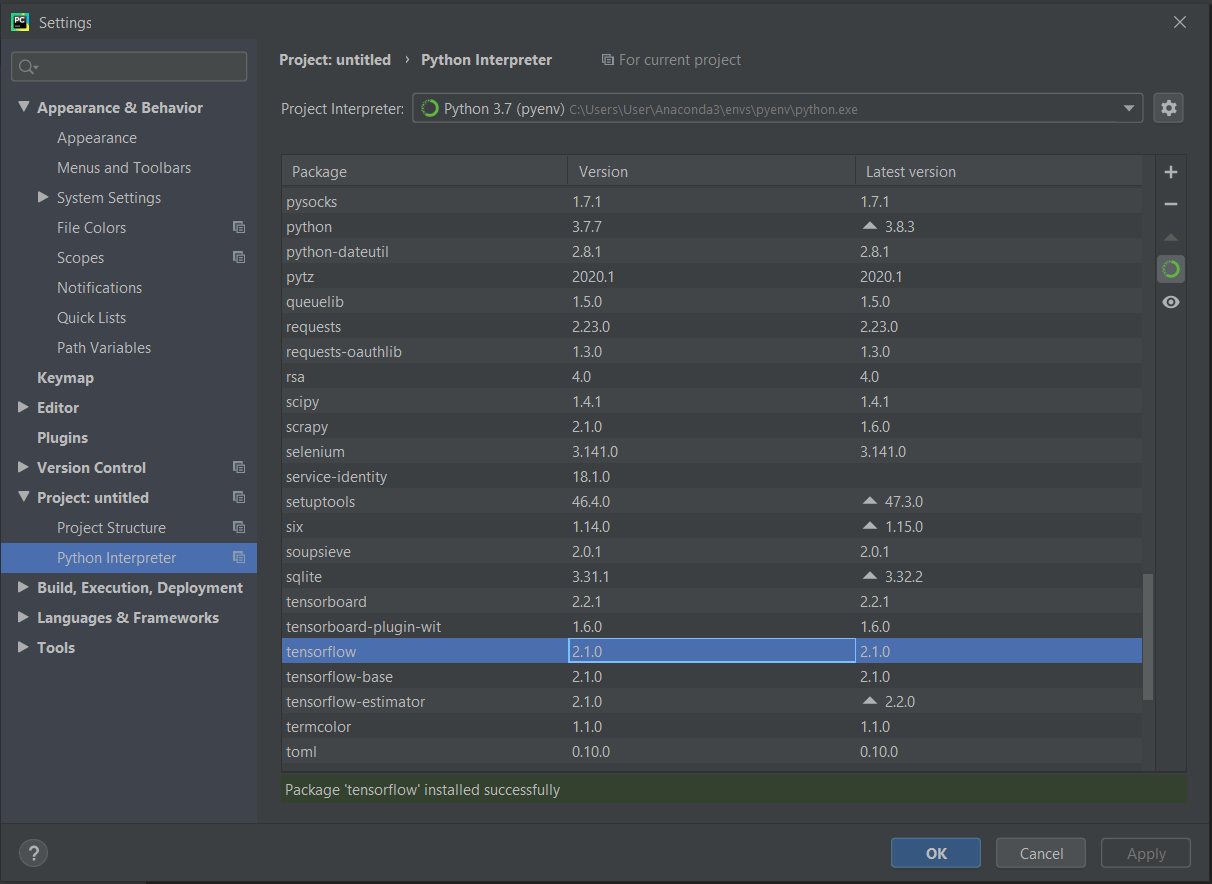Click the python 3.8.3 update arrow indicator
The image size is (1212, 884).
[x=869, y=227]
